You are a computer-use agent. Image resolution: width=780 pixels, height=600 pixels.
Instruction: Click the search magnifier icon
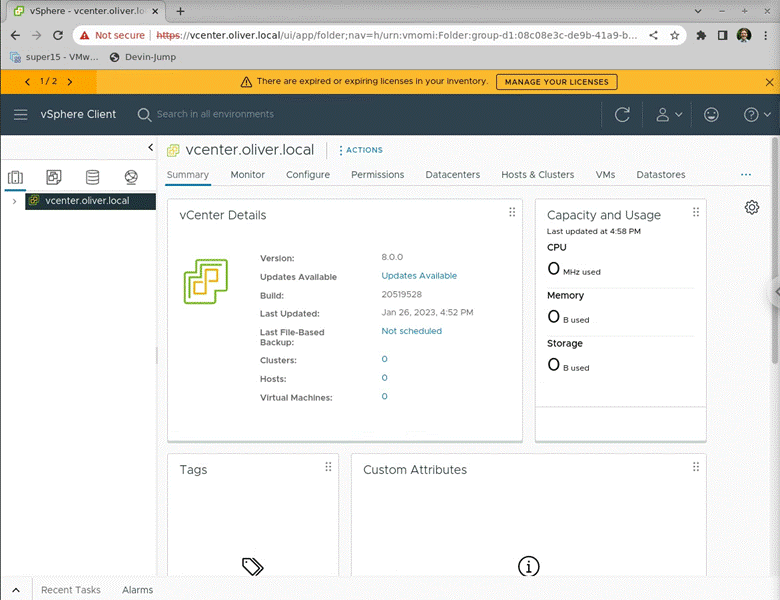pos(144,114)
